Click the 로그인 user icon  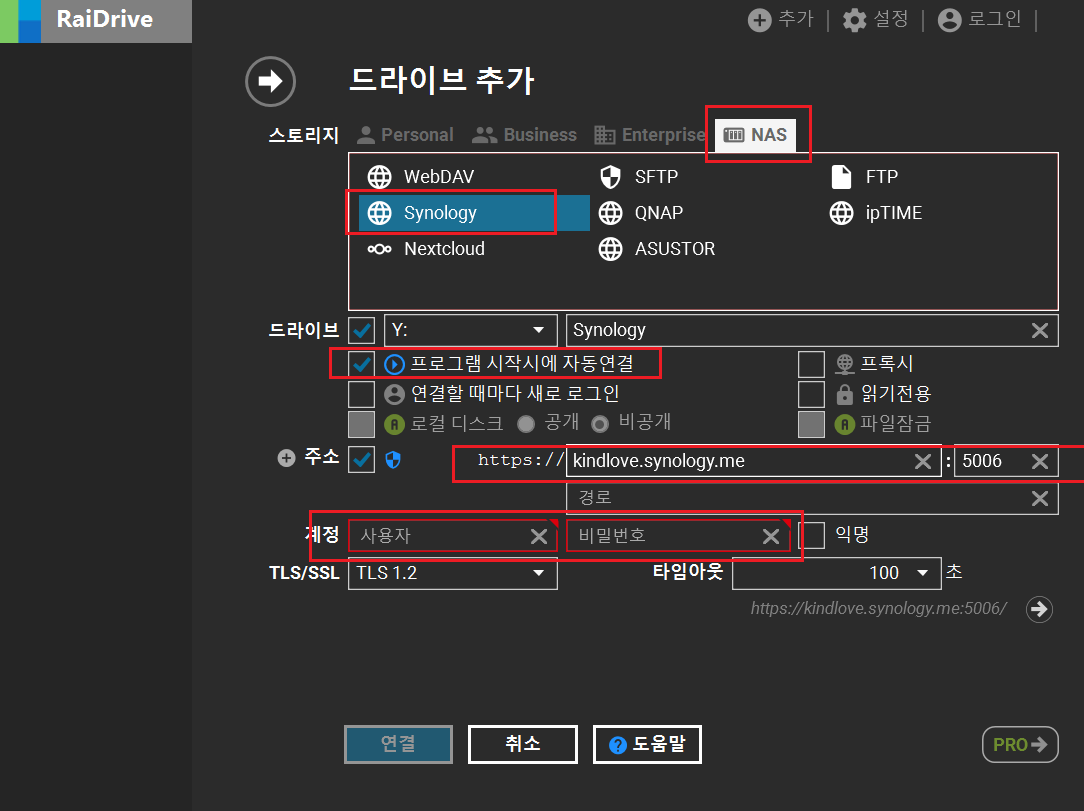(949, 20)
